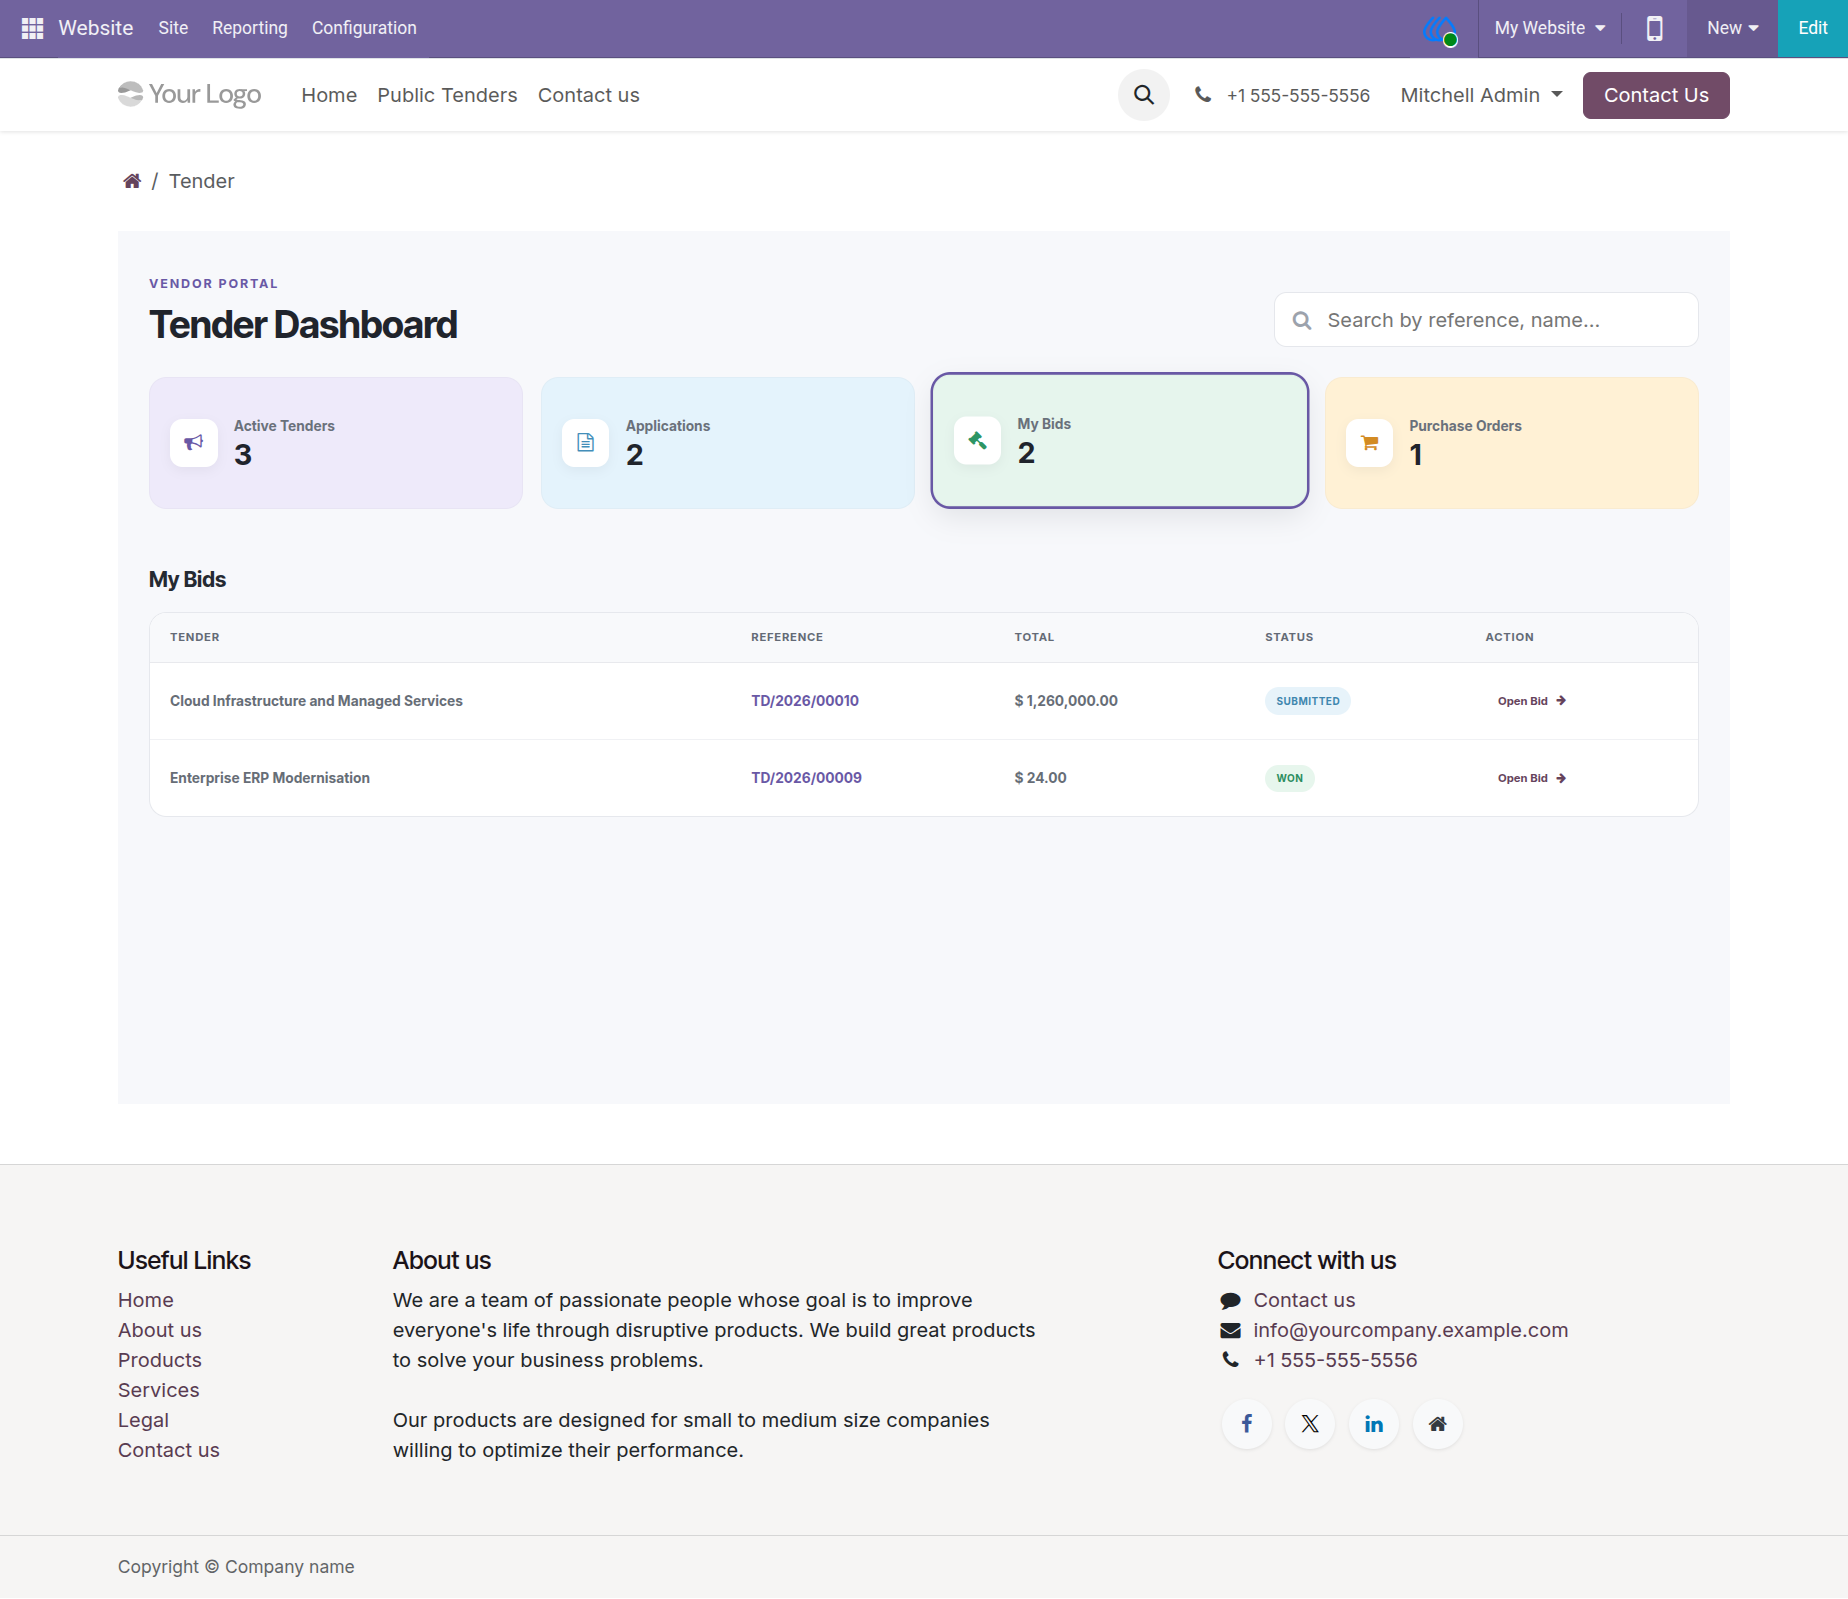Open the Facebook social icon
The width and height of the screenshot is (1848, 1599).
click(x=1247, y=1424)
